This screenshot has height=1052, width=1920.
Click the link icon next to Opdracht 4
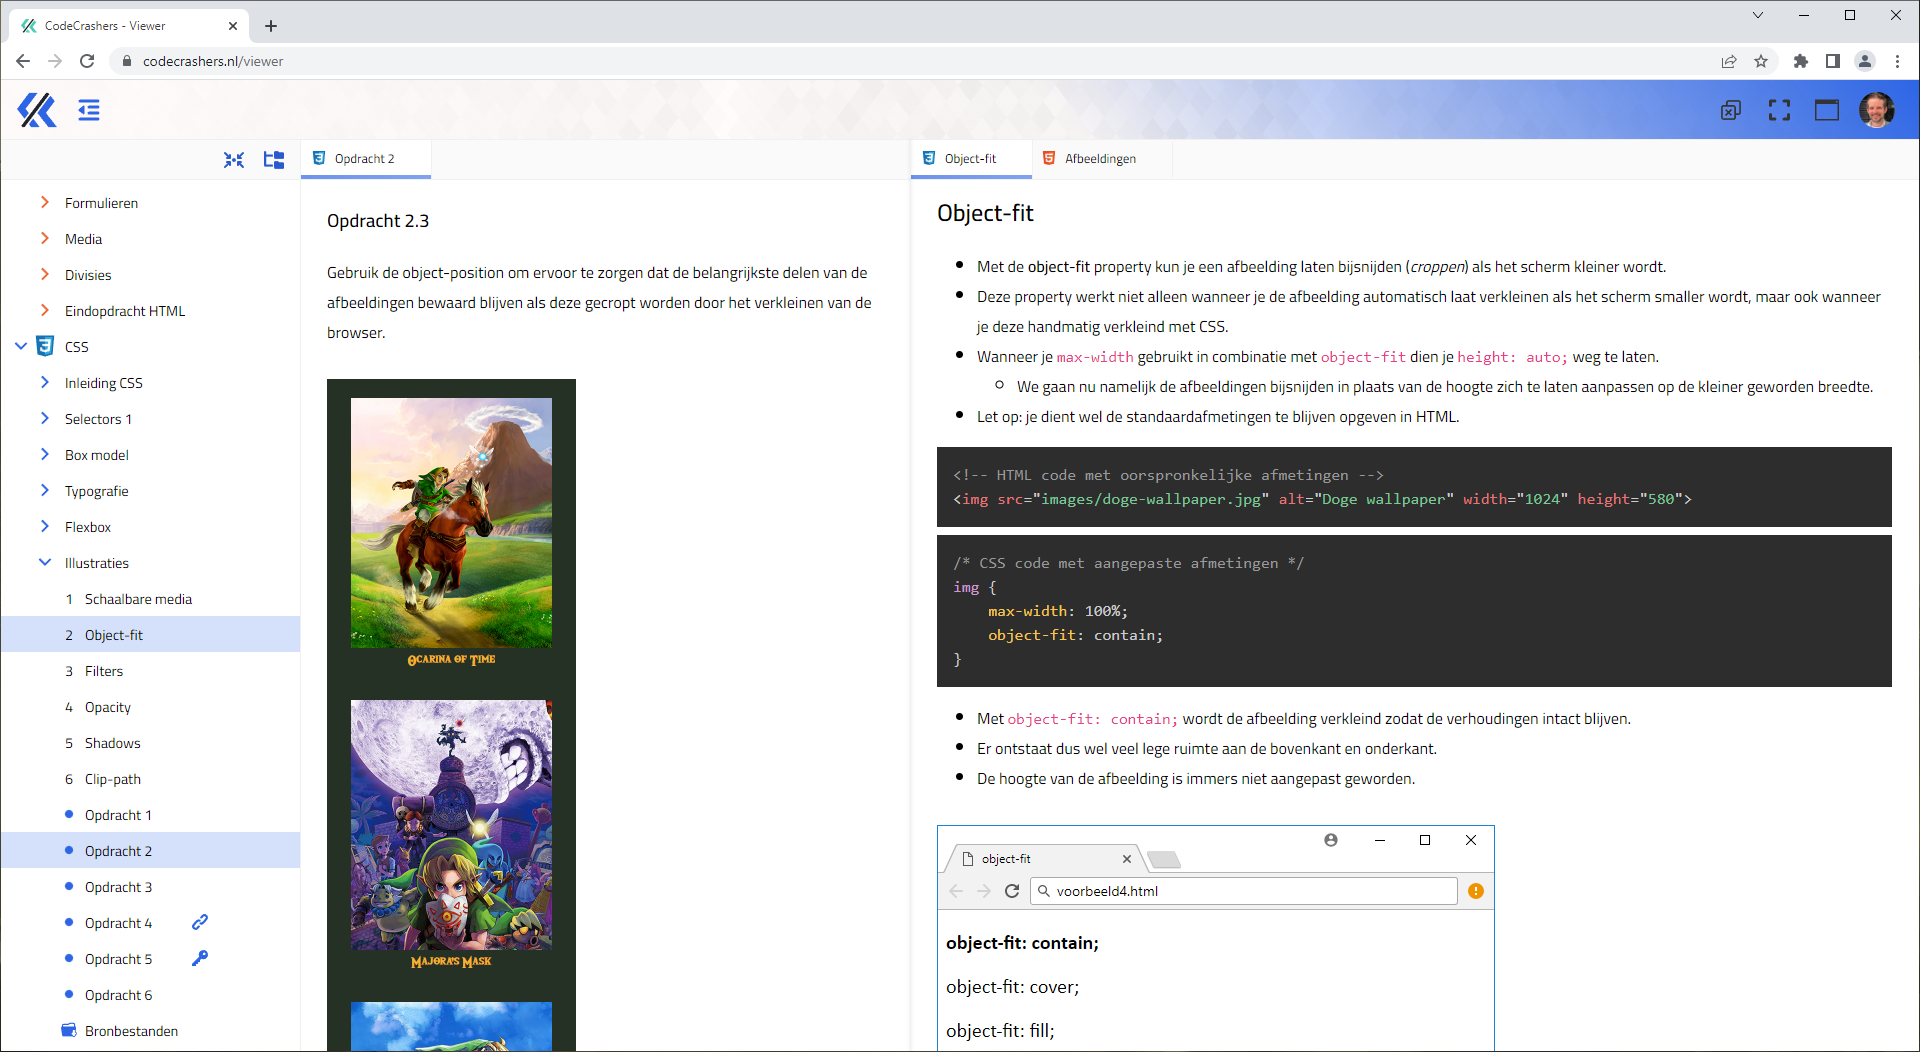200,922
